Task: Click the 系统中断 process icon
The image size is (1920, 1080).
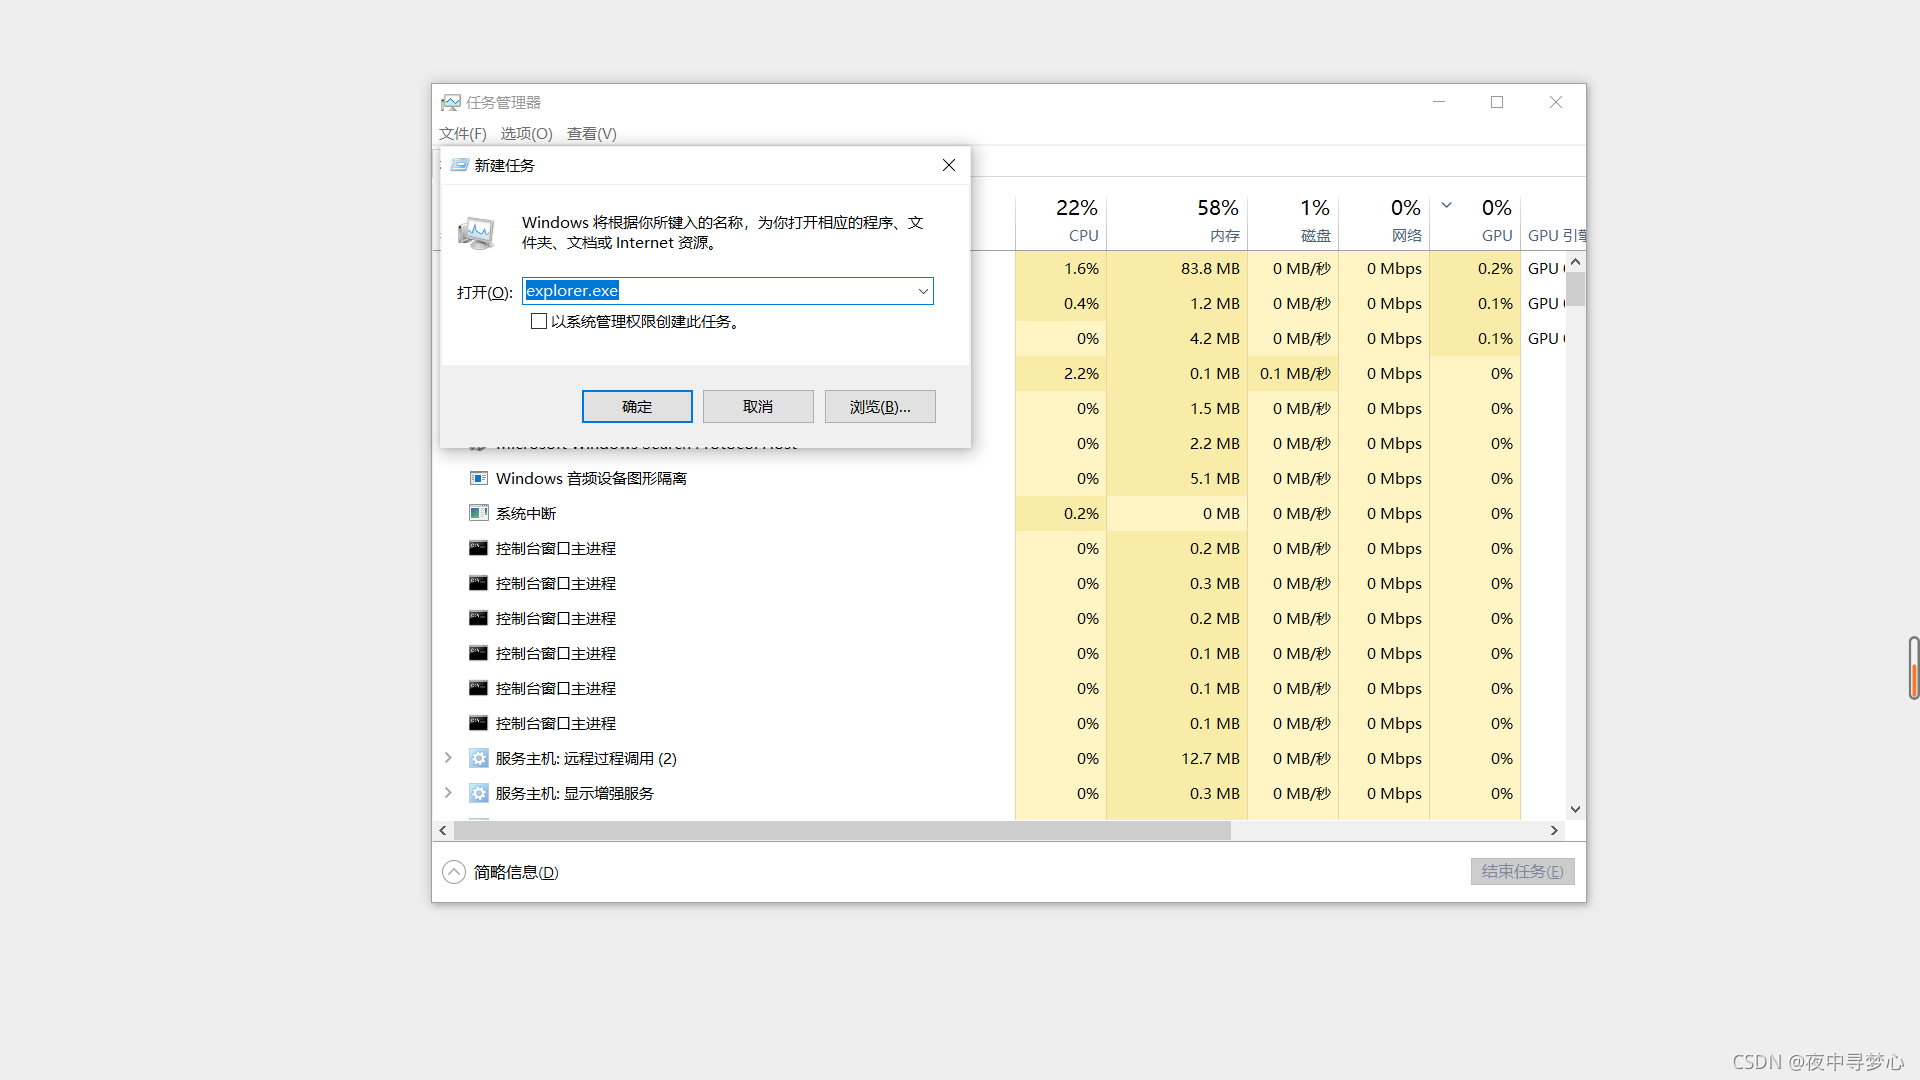Action: tap(479, 514)
